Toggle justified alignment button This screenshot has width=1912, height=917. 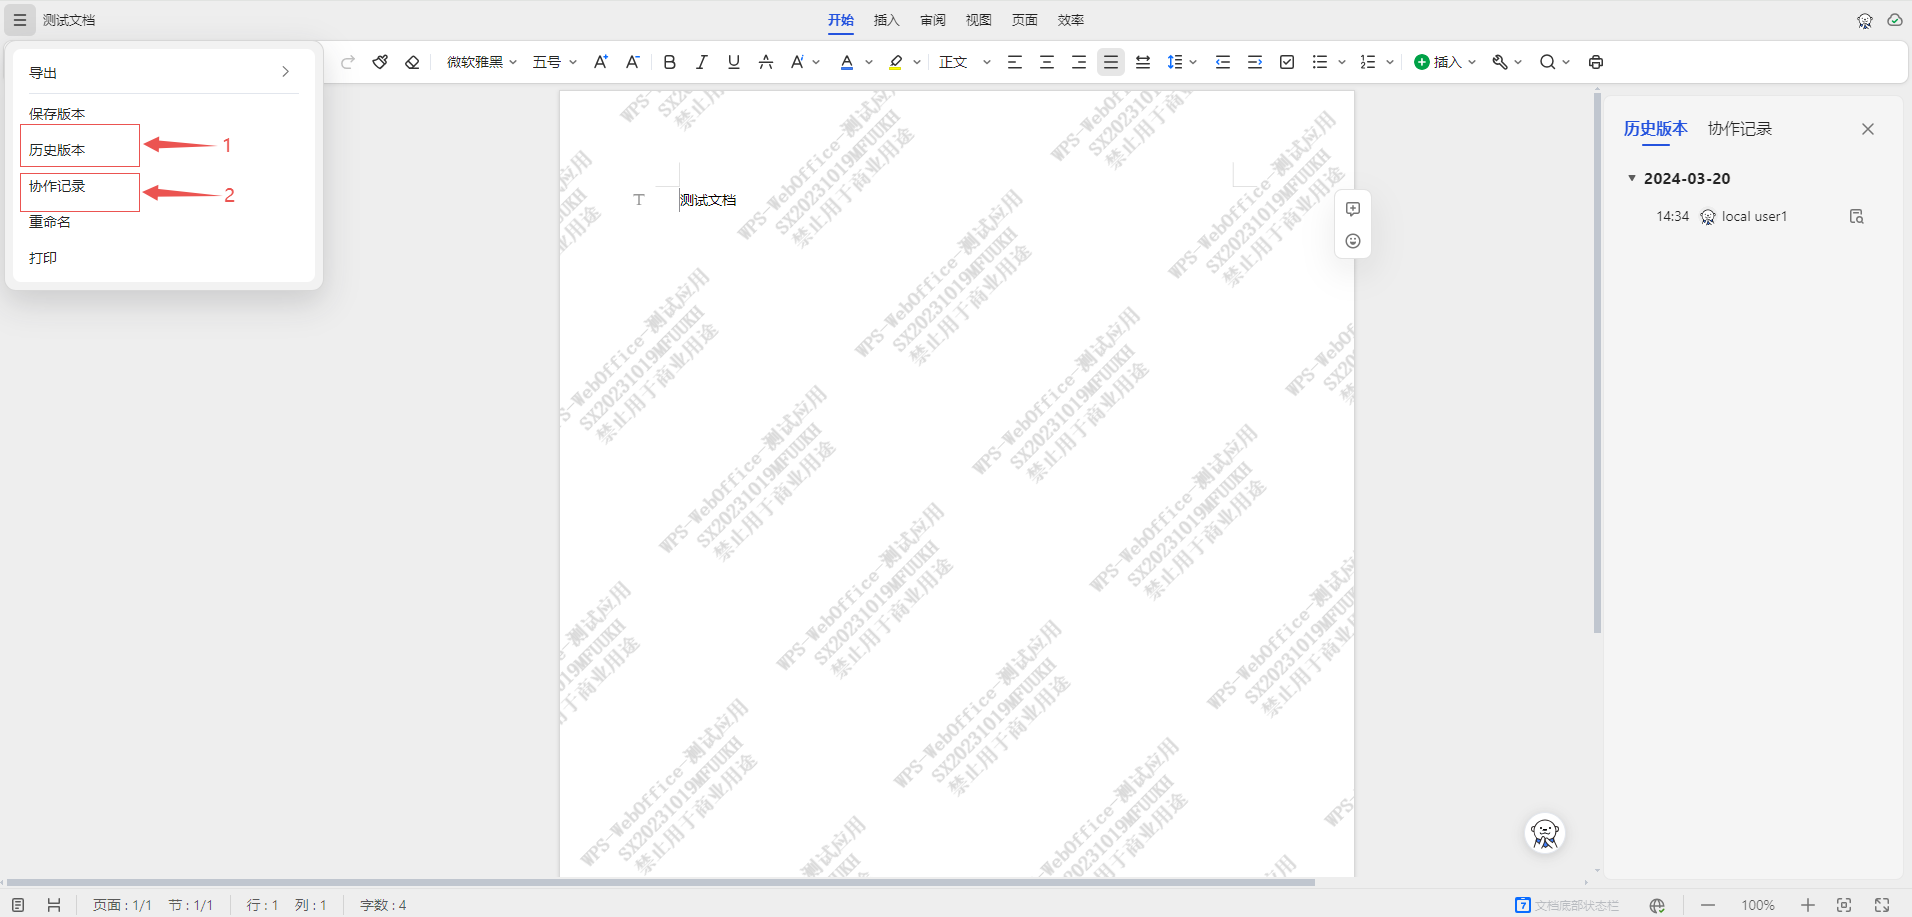1111,62
